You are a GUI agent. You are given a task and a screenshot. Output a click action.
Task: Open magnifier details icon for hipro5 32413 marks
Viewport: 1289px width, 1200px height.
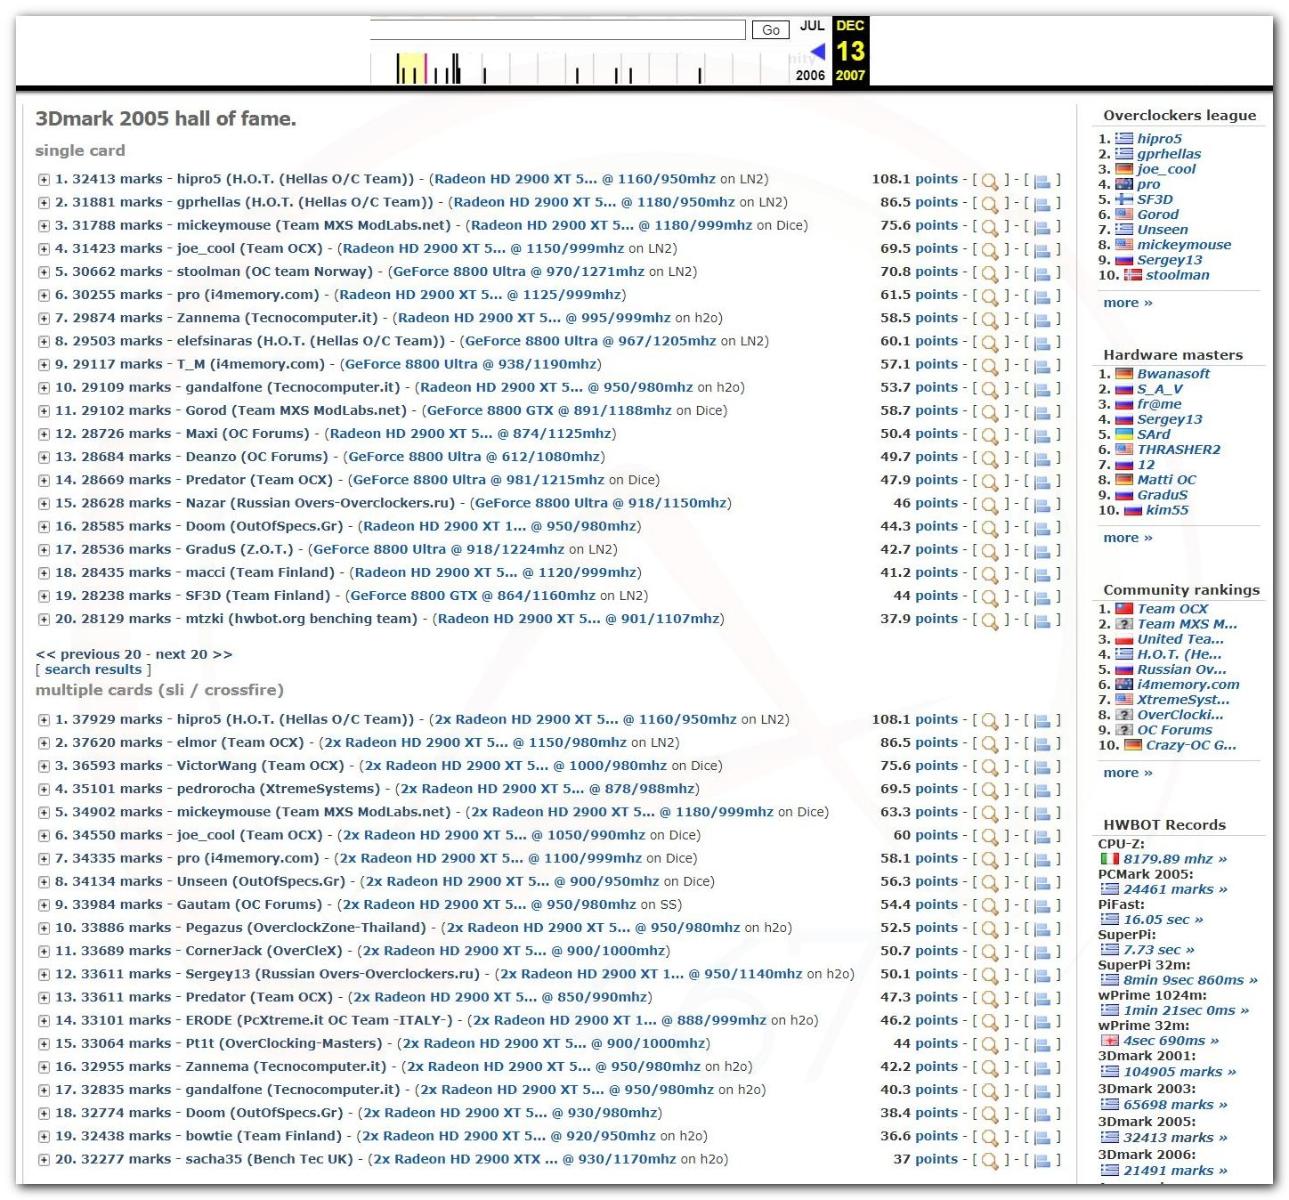pos(989,181)
